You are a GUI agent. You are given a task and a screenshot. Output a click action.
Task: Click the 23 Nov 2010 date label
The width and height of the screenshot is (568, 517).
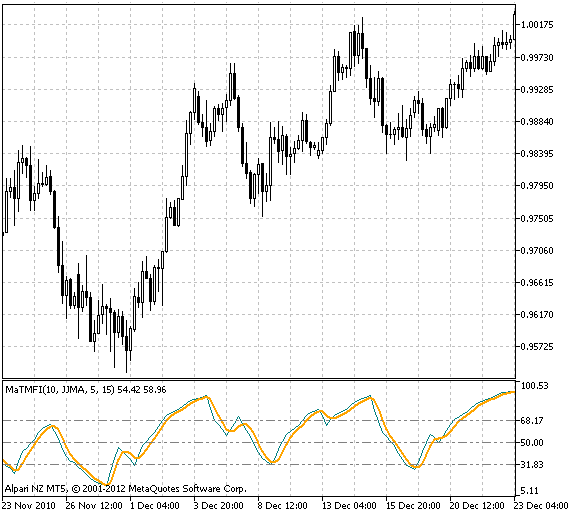(29, 505)
